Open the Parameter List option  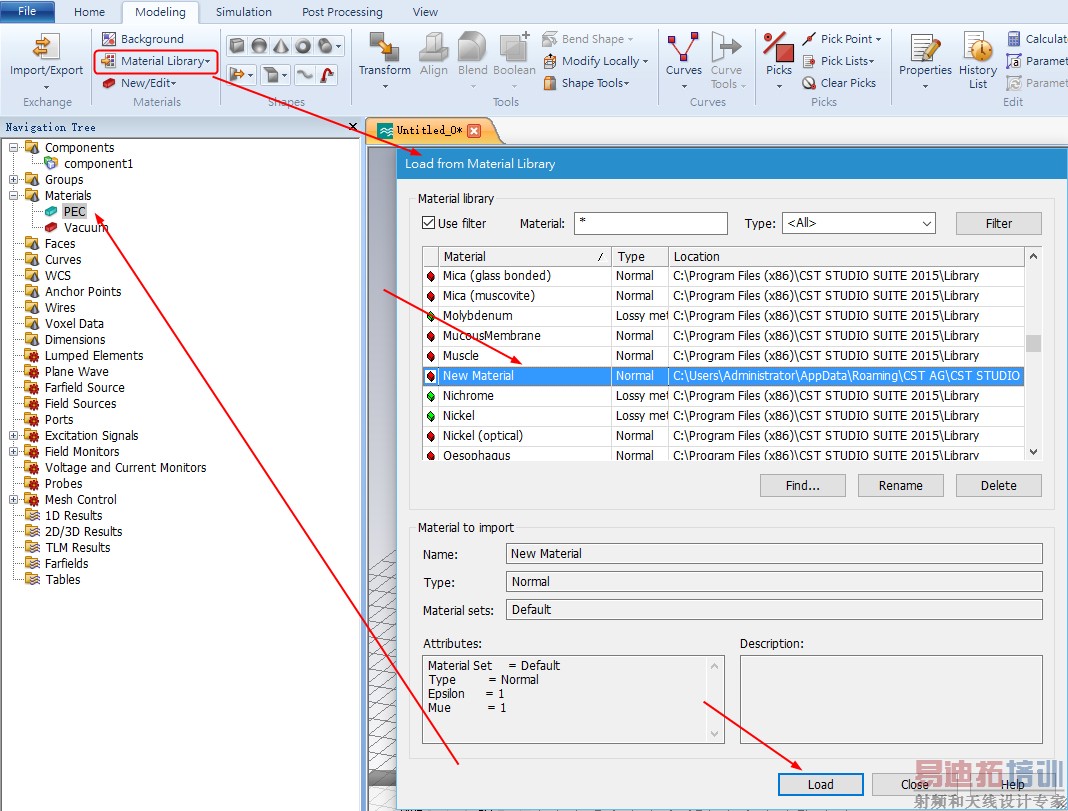click(x=1037, y=61)
